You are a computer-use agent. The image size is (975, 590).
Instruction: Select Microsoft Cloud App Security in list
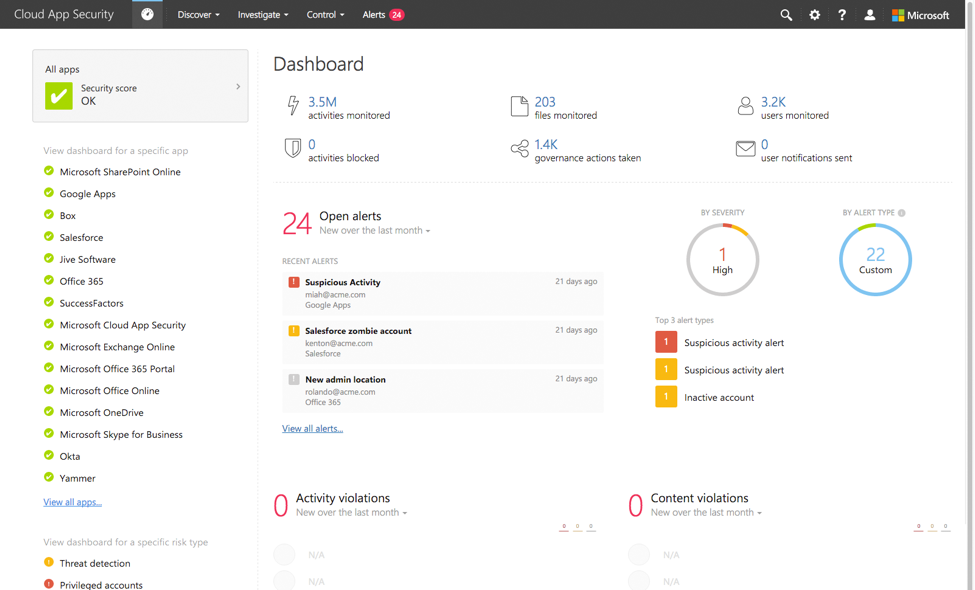tap(122, 325)
